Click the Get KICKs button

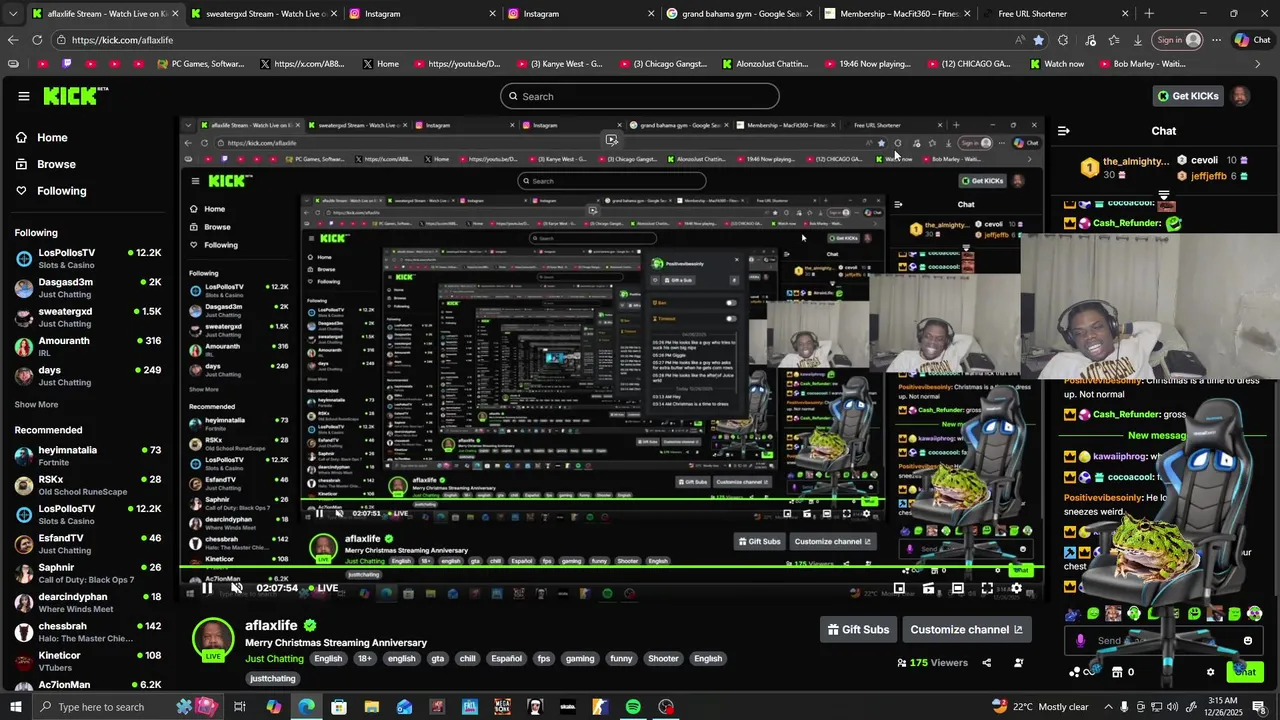click(x=1188, y=96)
